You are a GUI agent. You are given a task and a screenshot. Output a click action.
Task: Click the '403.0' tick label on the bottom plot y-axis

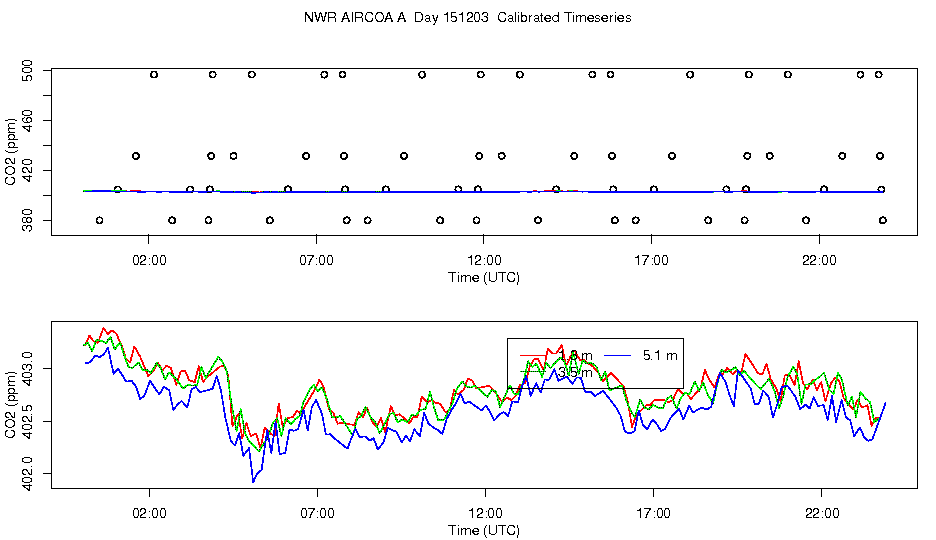pos(29,369)
